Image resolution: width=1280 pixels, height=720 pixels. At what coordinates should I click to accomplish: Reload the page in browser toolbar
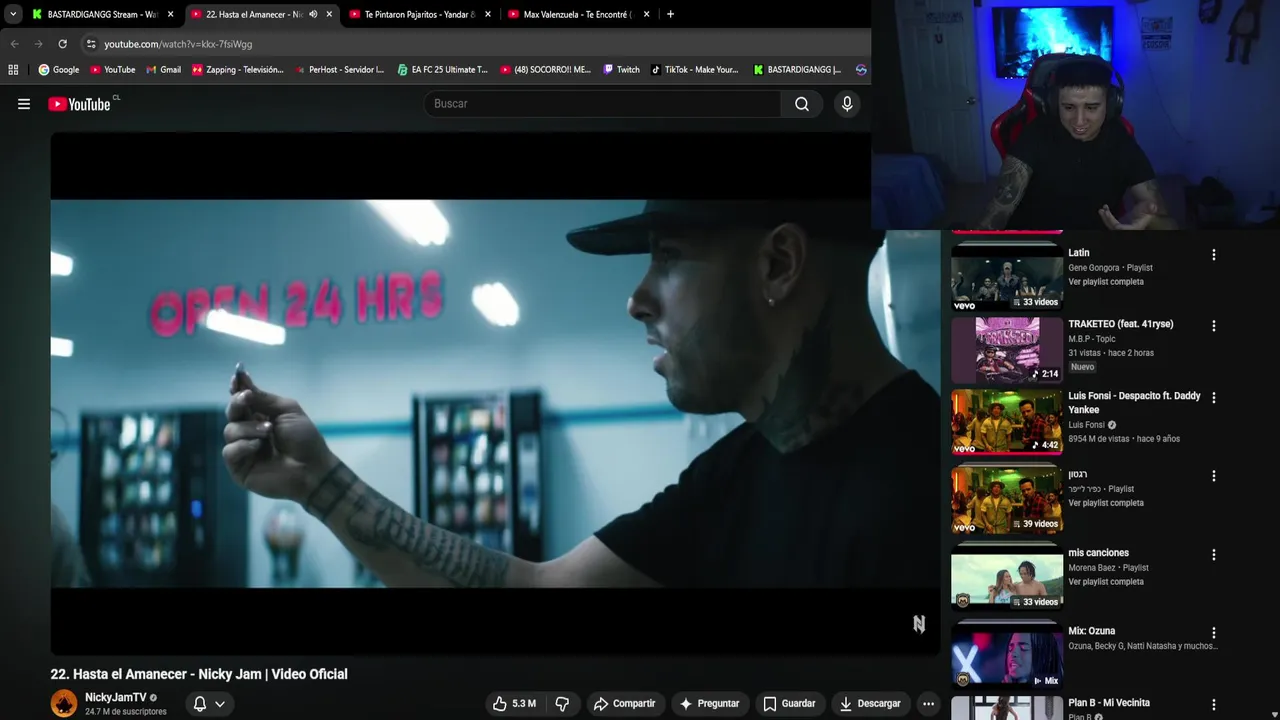[62, 44]
